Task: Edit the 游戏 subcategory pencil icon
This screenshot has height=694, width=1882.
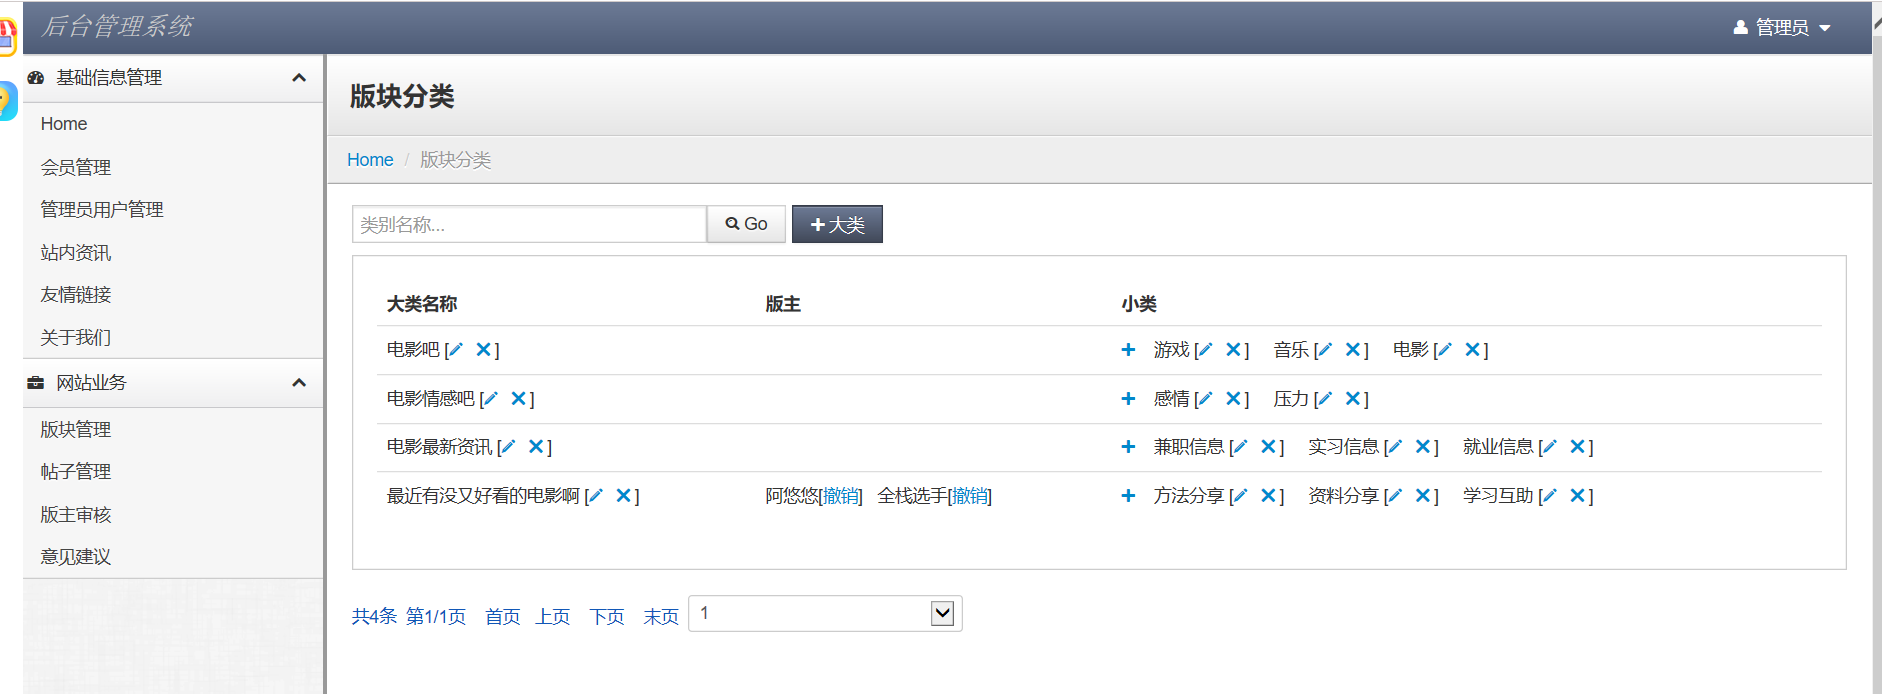Action: (x=1205, y=350)
